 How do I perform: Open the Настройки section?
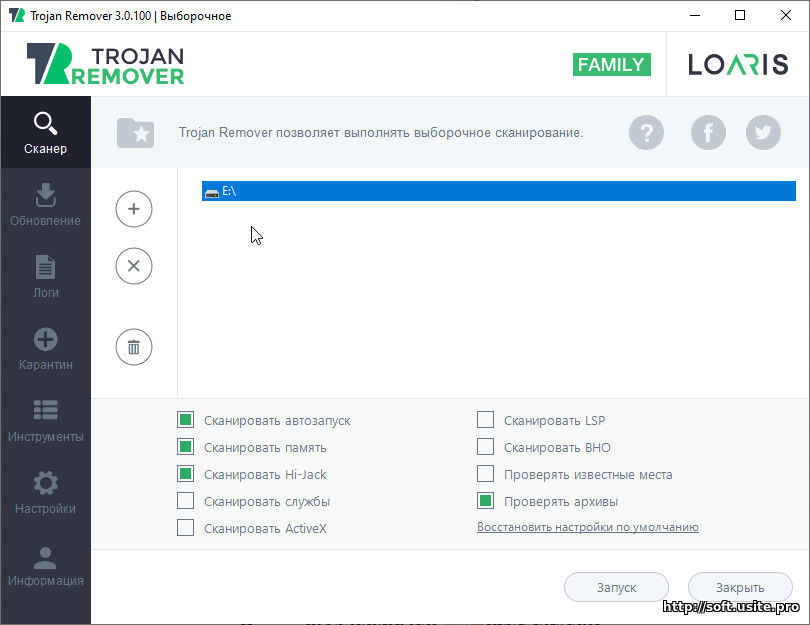45,493
